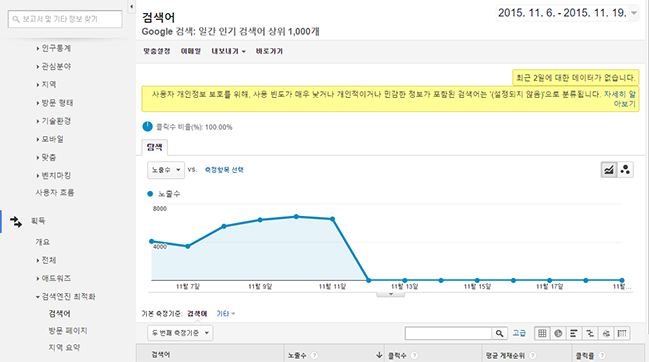Screen dimensions: 649x362
Task: Open the 내보내기 export menu
Action: [x=228, y=51]
